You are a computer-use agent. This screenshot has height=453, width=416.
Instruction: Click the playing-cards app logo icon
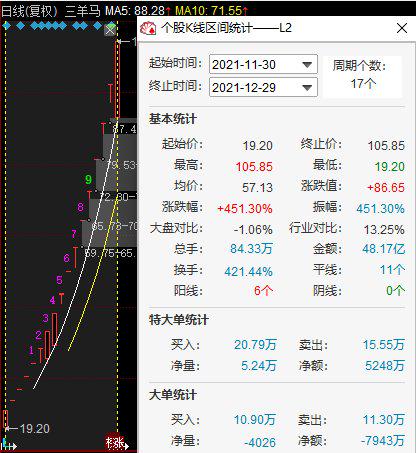pos(148,28)
